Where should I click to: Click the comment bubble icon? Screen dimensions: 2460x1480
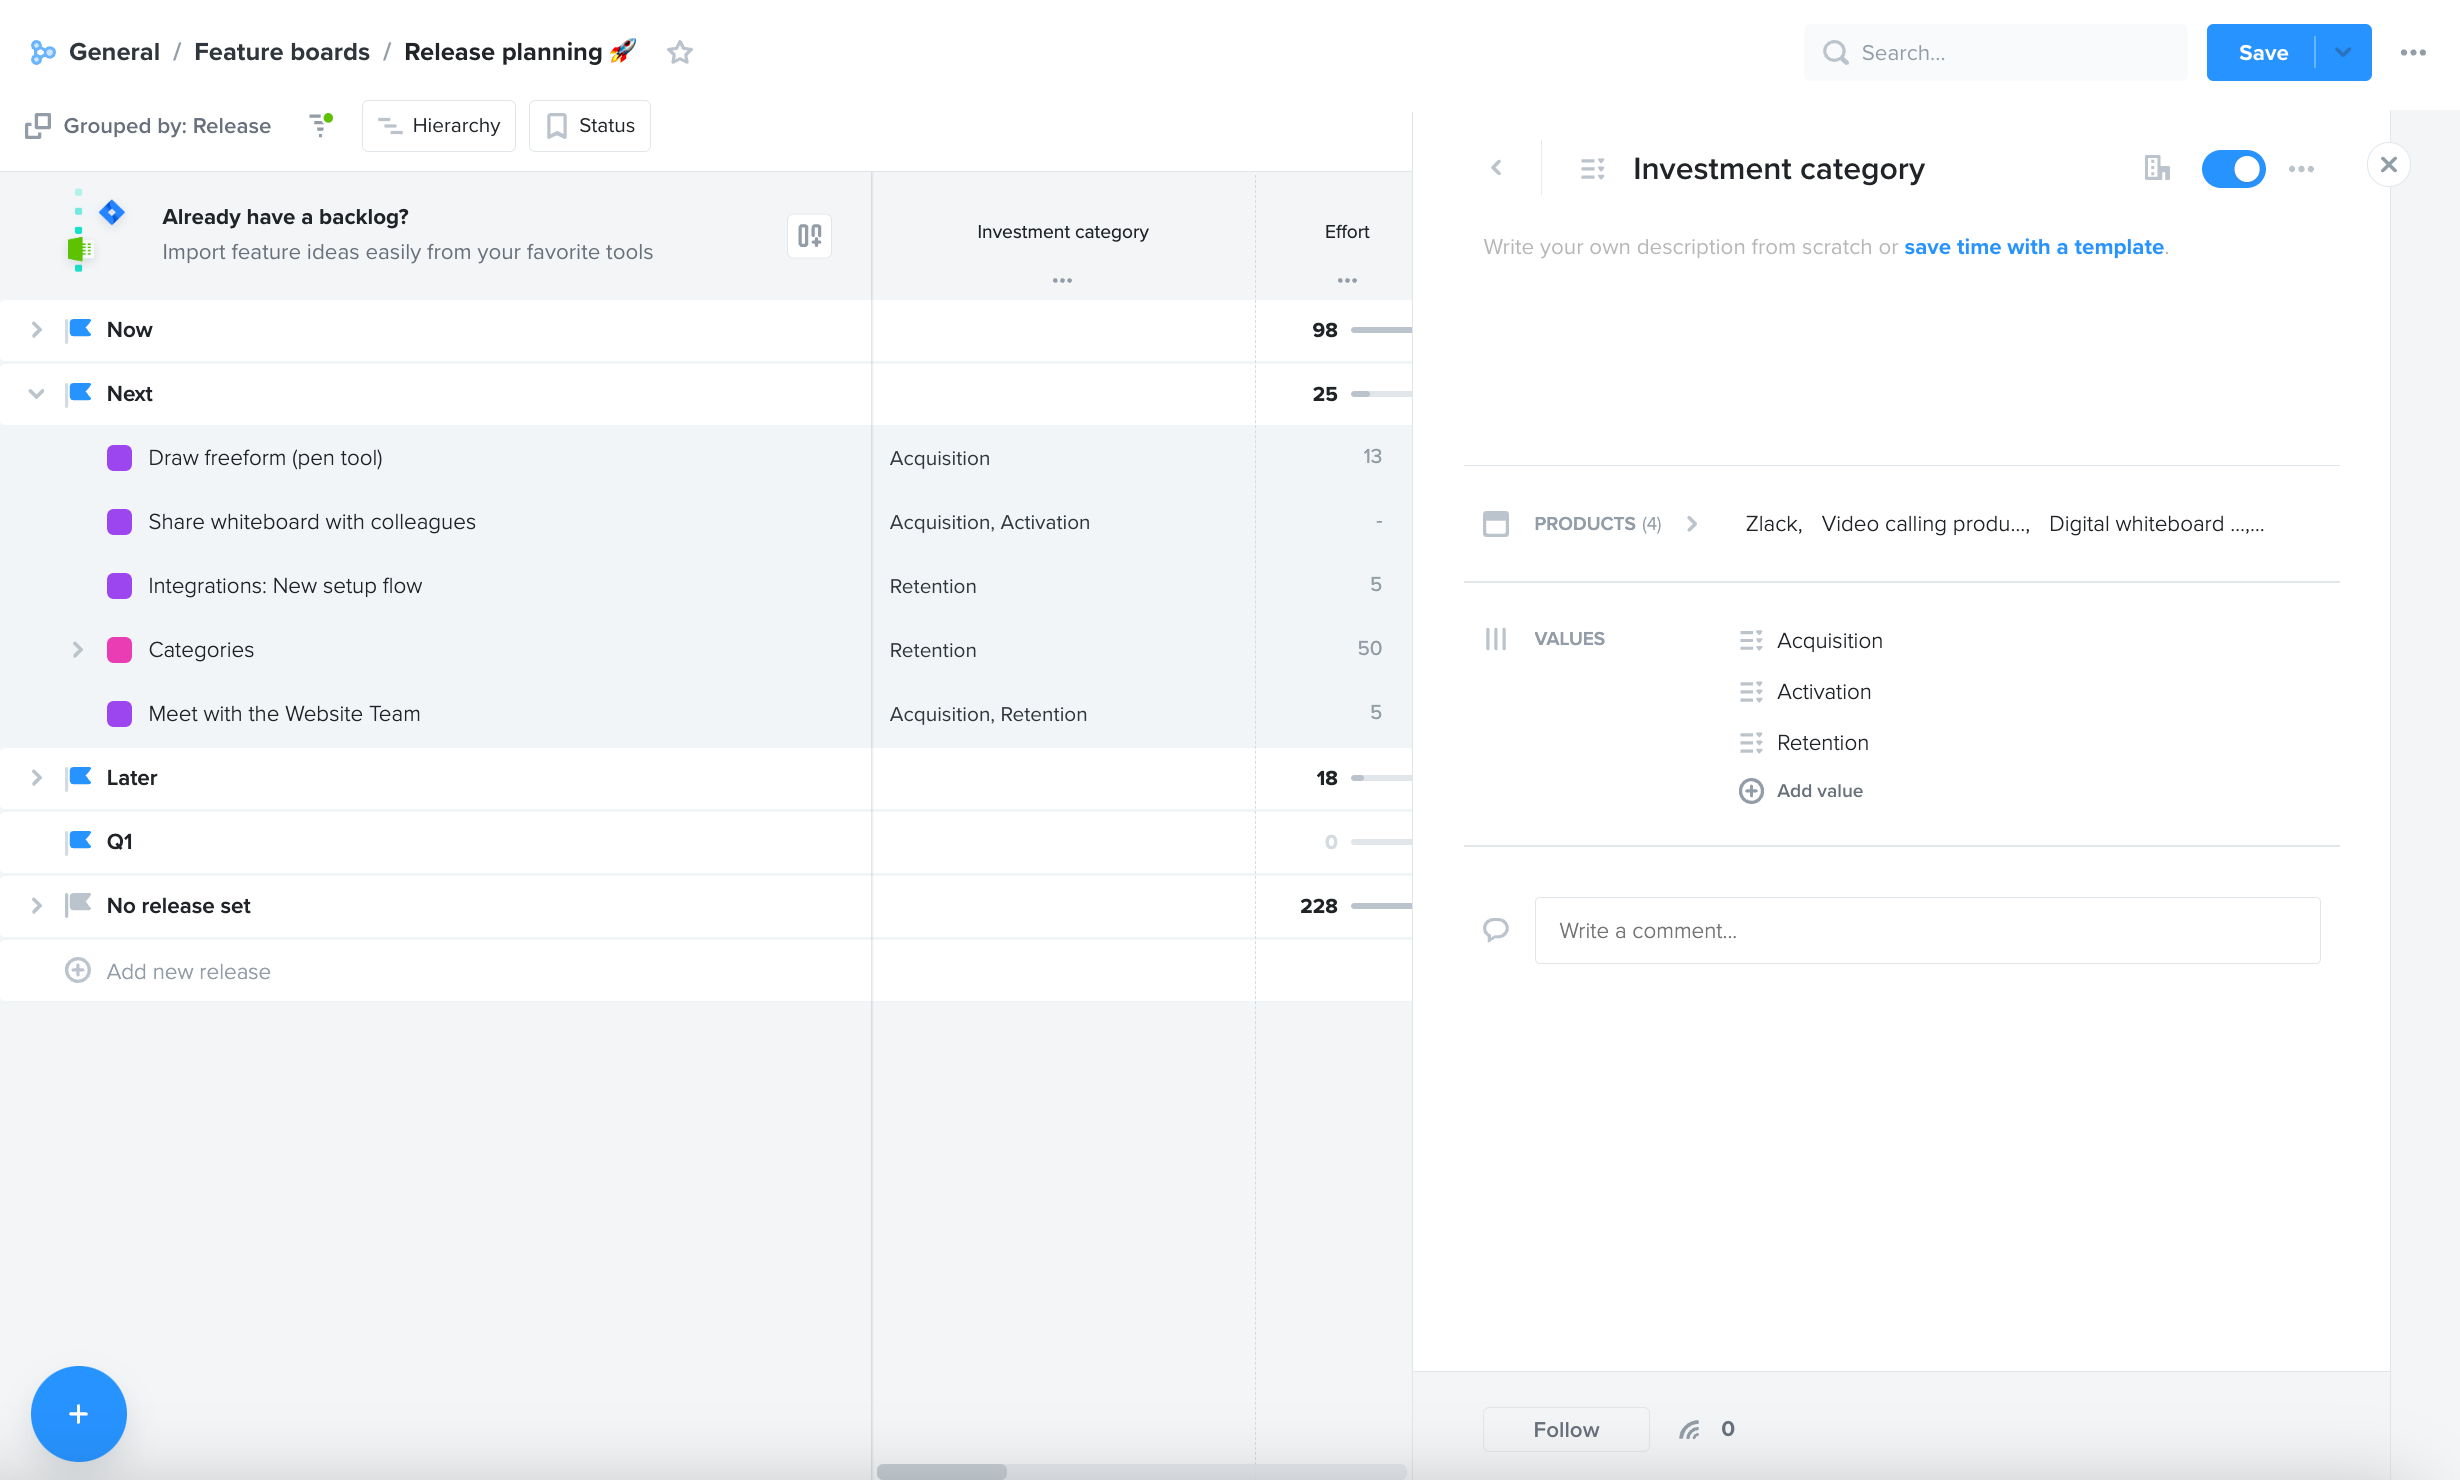pyautogui.click(x=1496, y=930)
